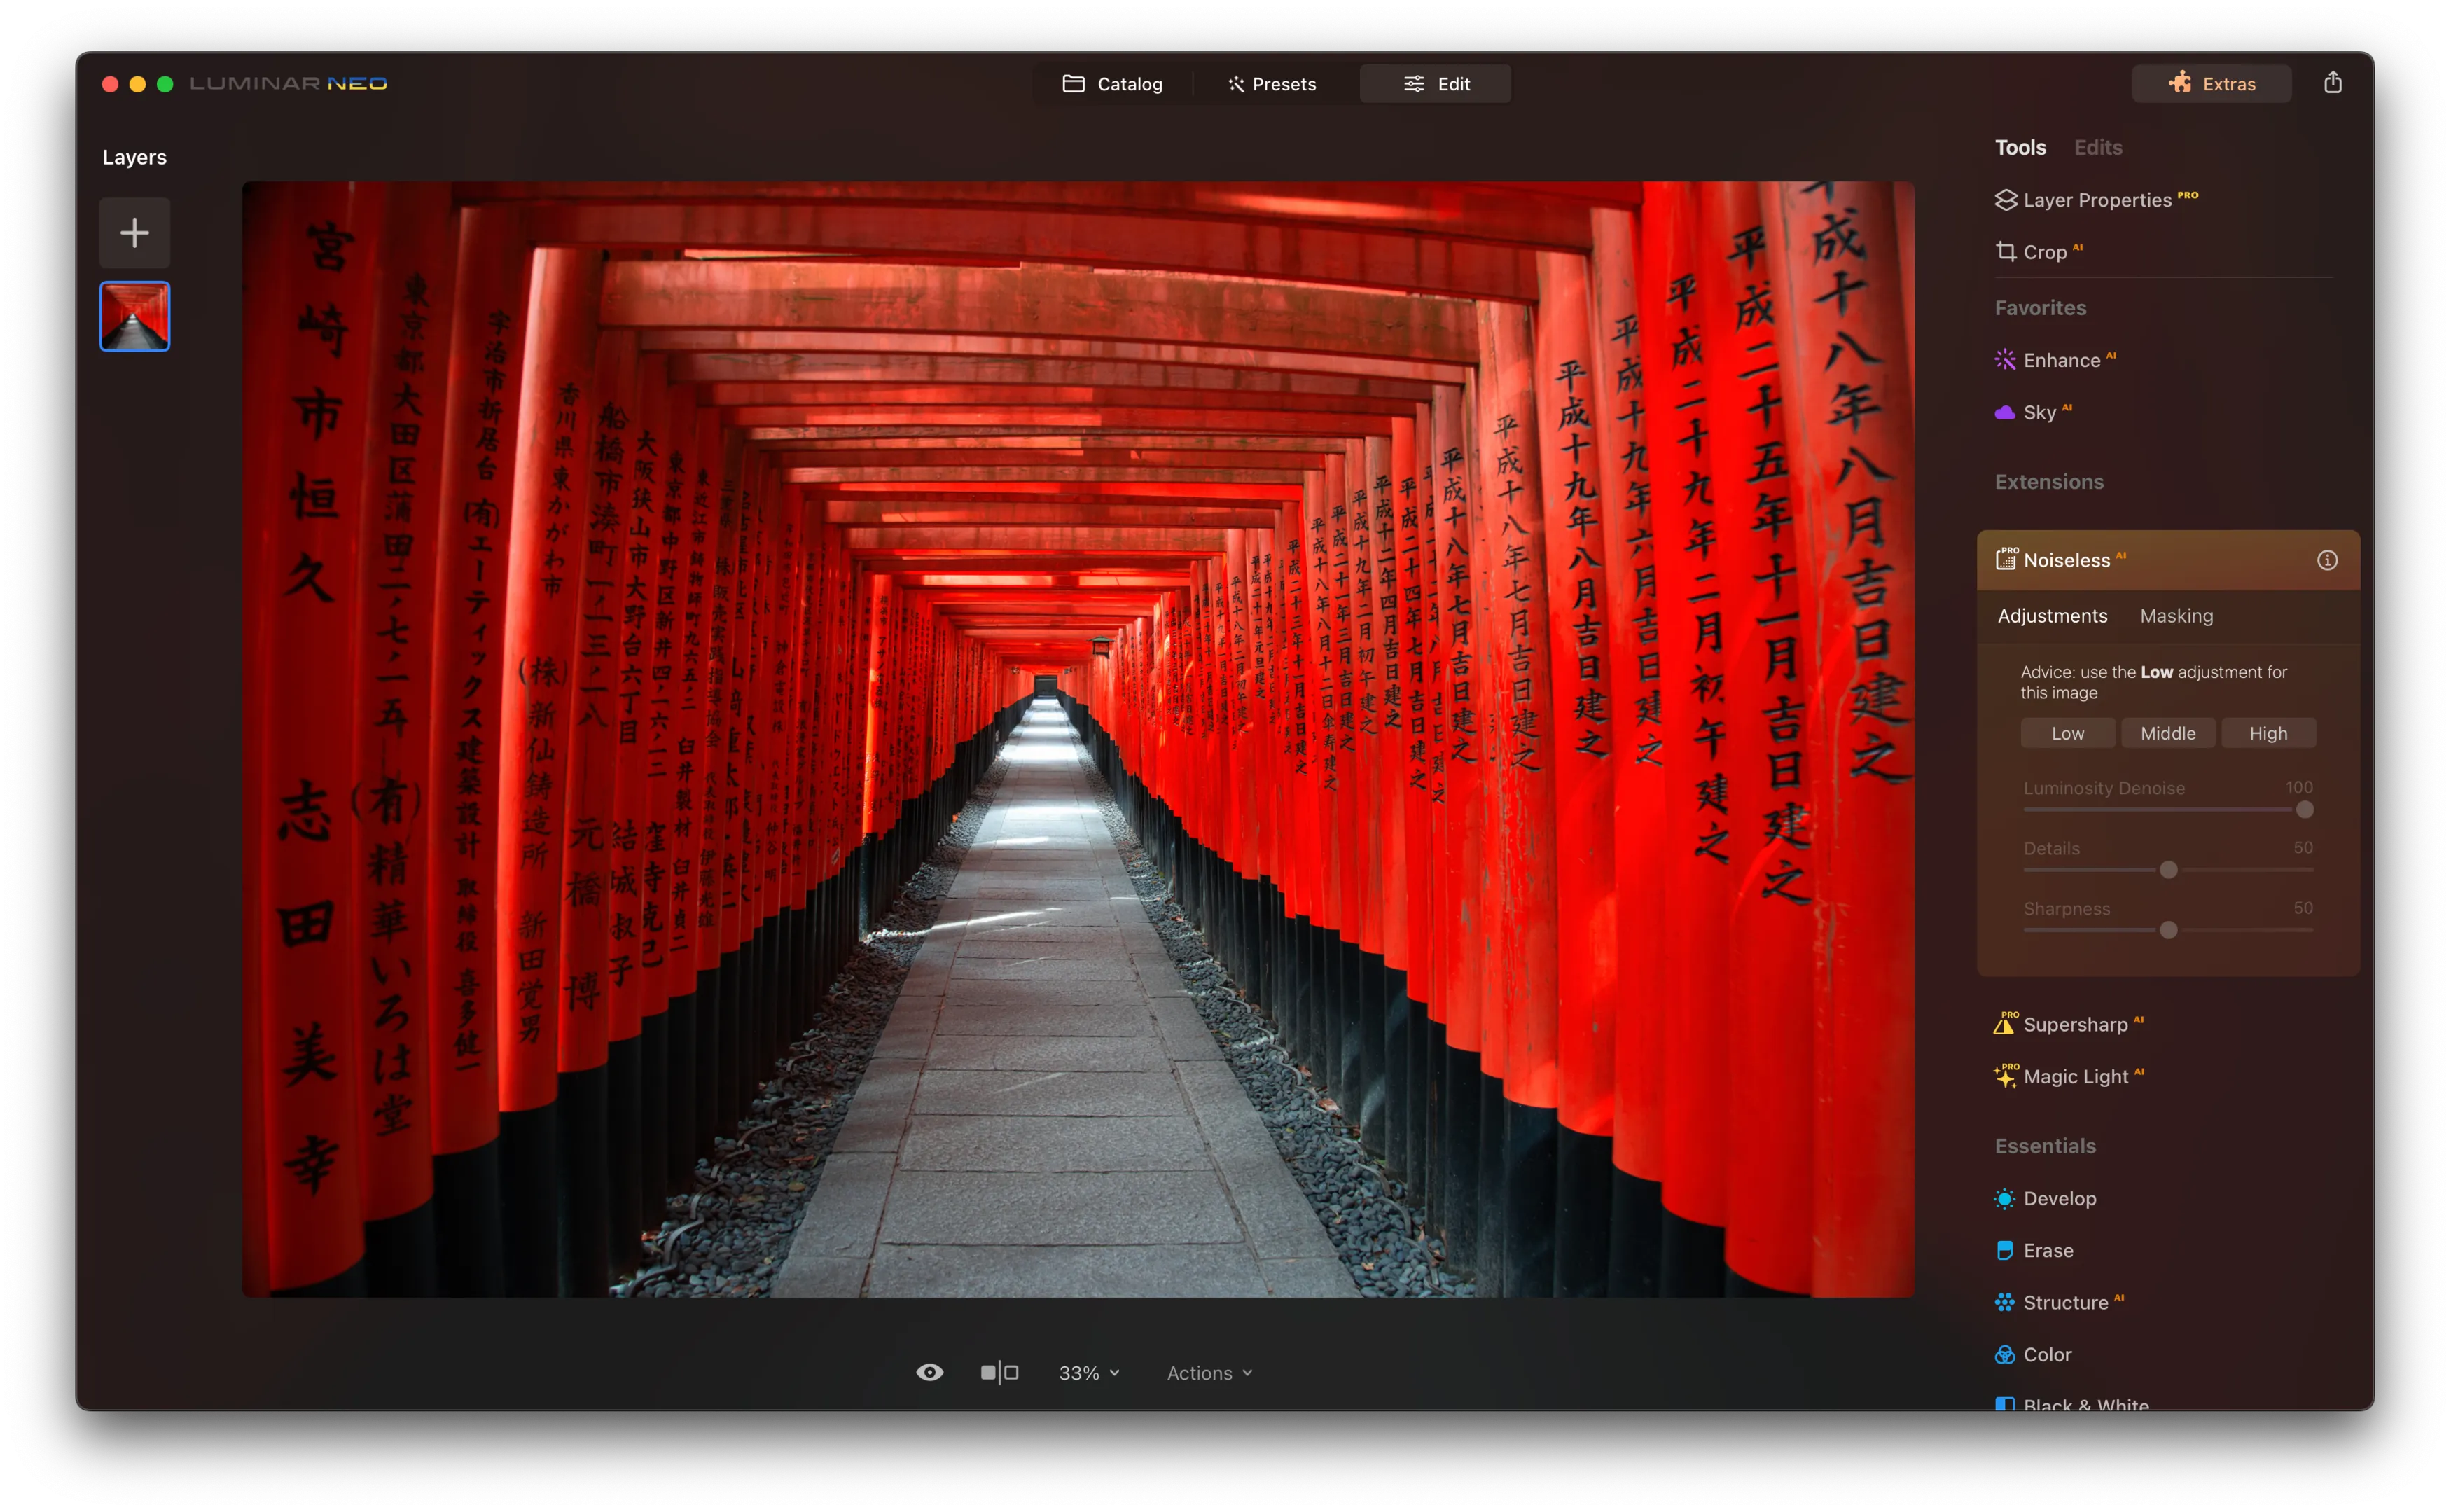Switch to the Masking tab
2451x1512 pixels.
2176,616
